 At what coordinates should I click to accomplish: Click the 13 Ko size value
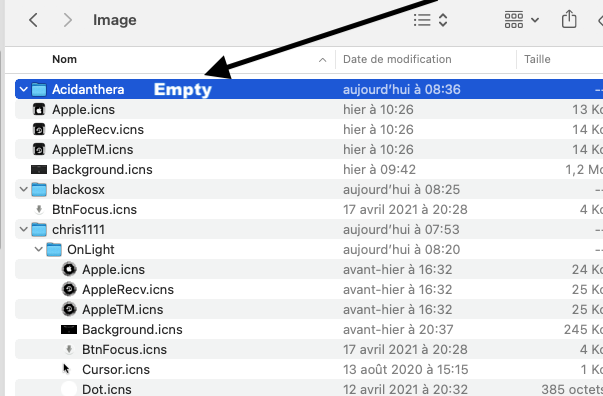click(x=587, y=109)
